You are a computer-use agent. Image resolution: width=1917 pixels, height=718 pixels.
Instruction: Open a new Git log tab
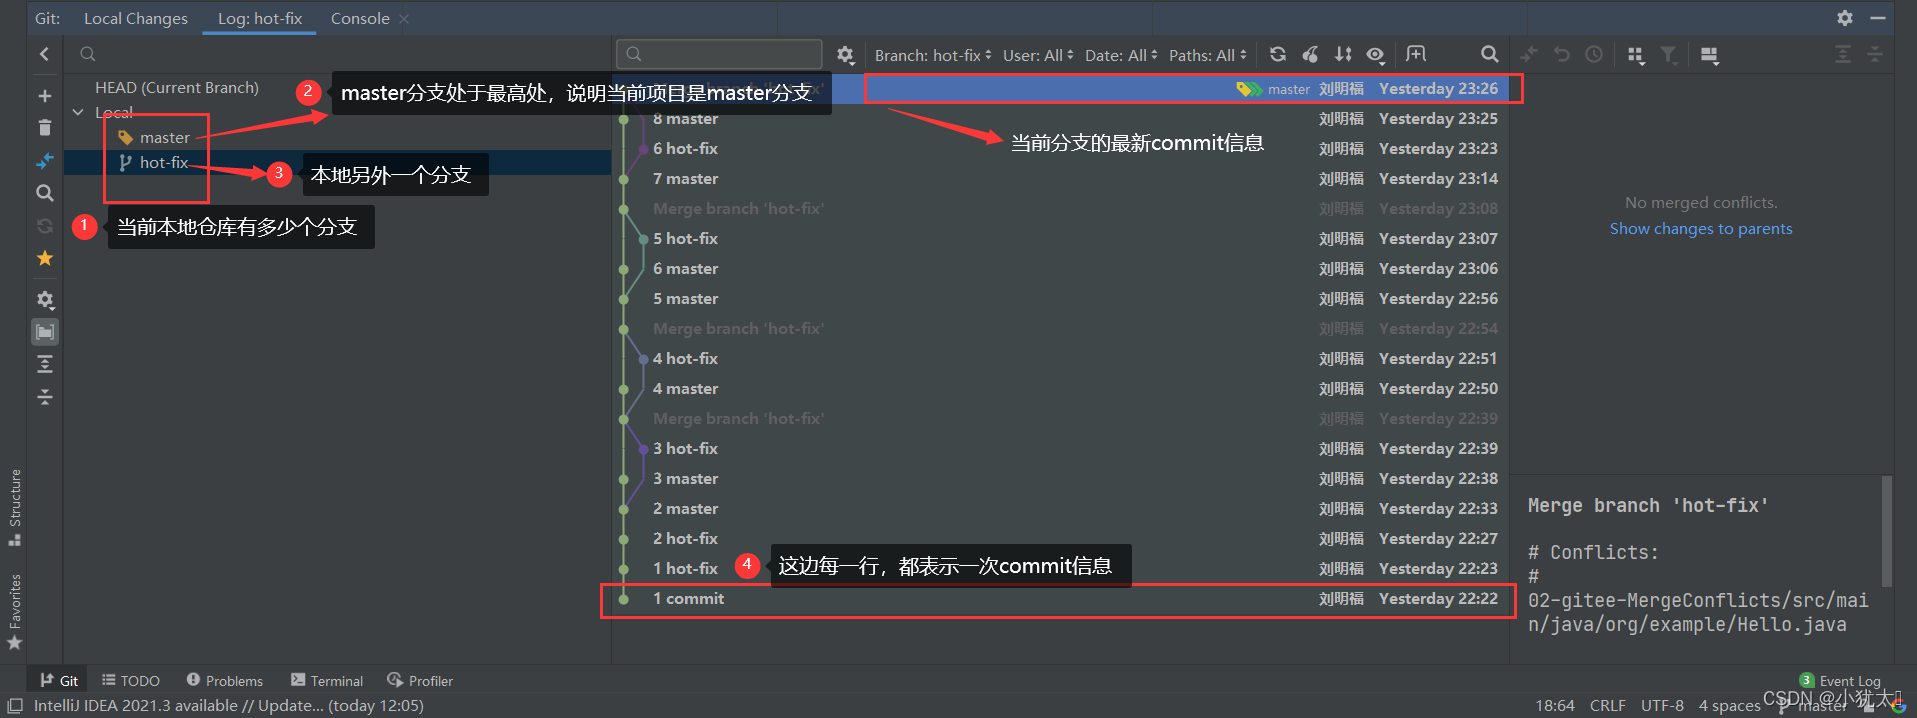1416,54
